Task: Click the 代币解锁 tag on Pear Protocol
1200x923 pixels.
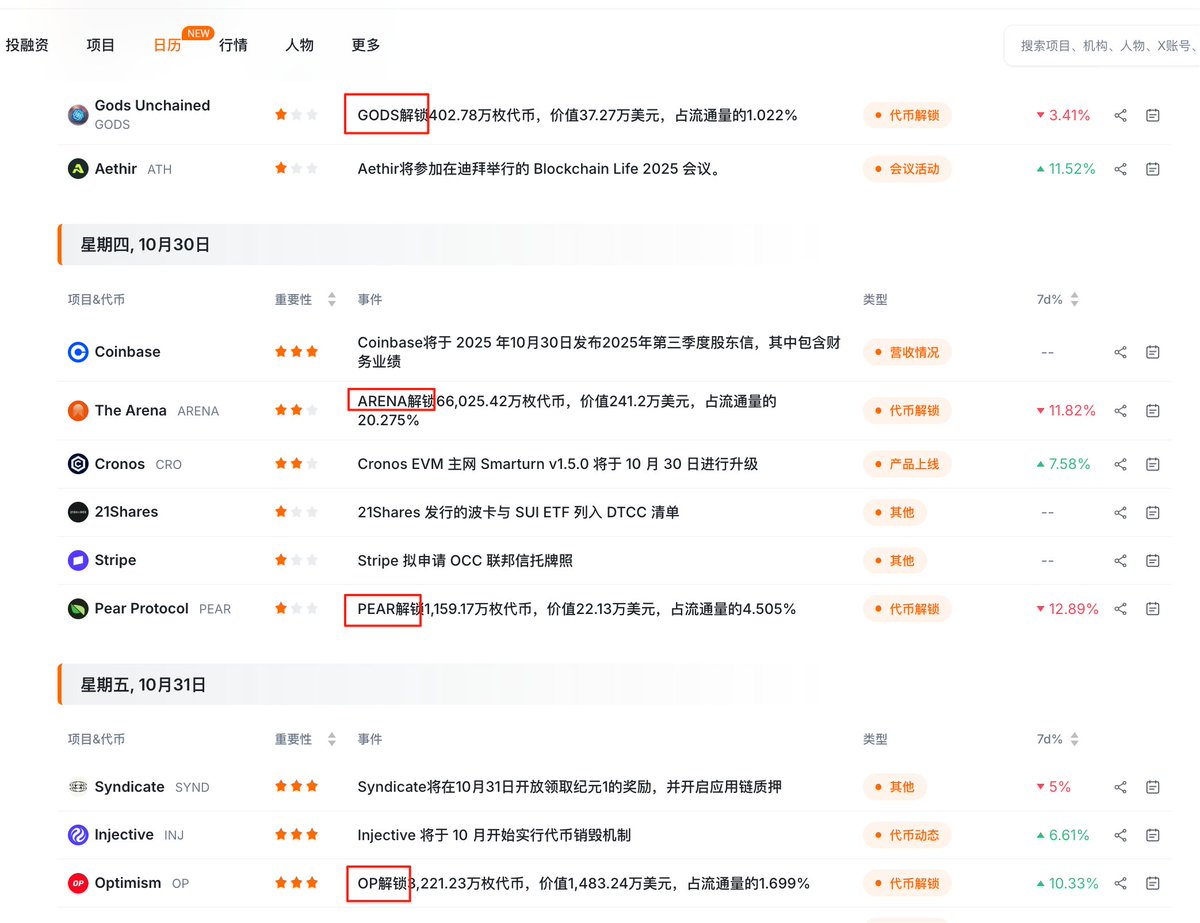Action: [x=906, y=608]
